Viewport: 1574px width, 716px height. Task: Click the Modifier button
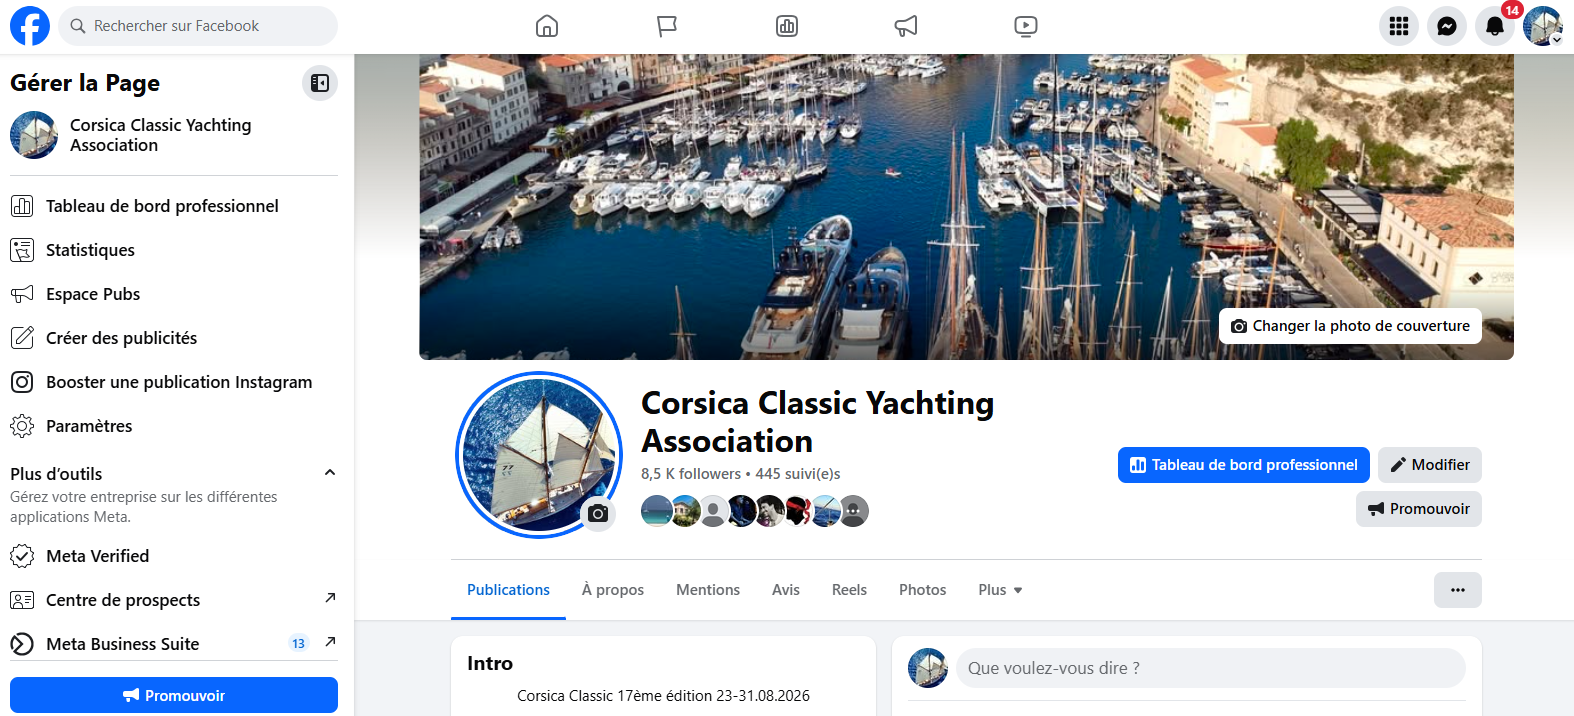(1430, 465)
